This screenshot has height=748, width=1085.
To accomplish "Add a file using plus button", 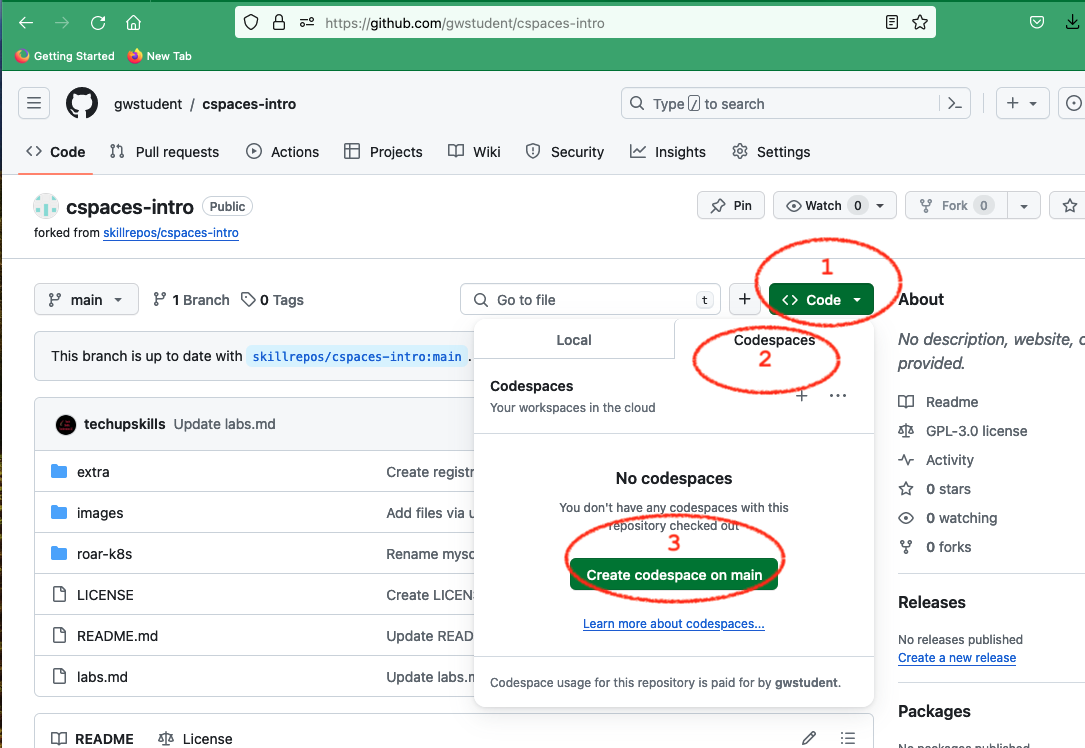I will 745,299.
